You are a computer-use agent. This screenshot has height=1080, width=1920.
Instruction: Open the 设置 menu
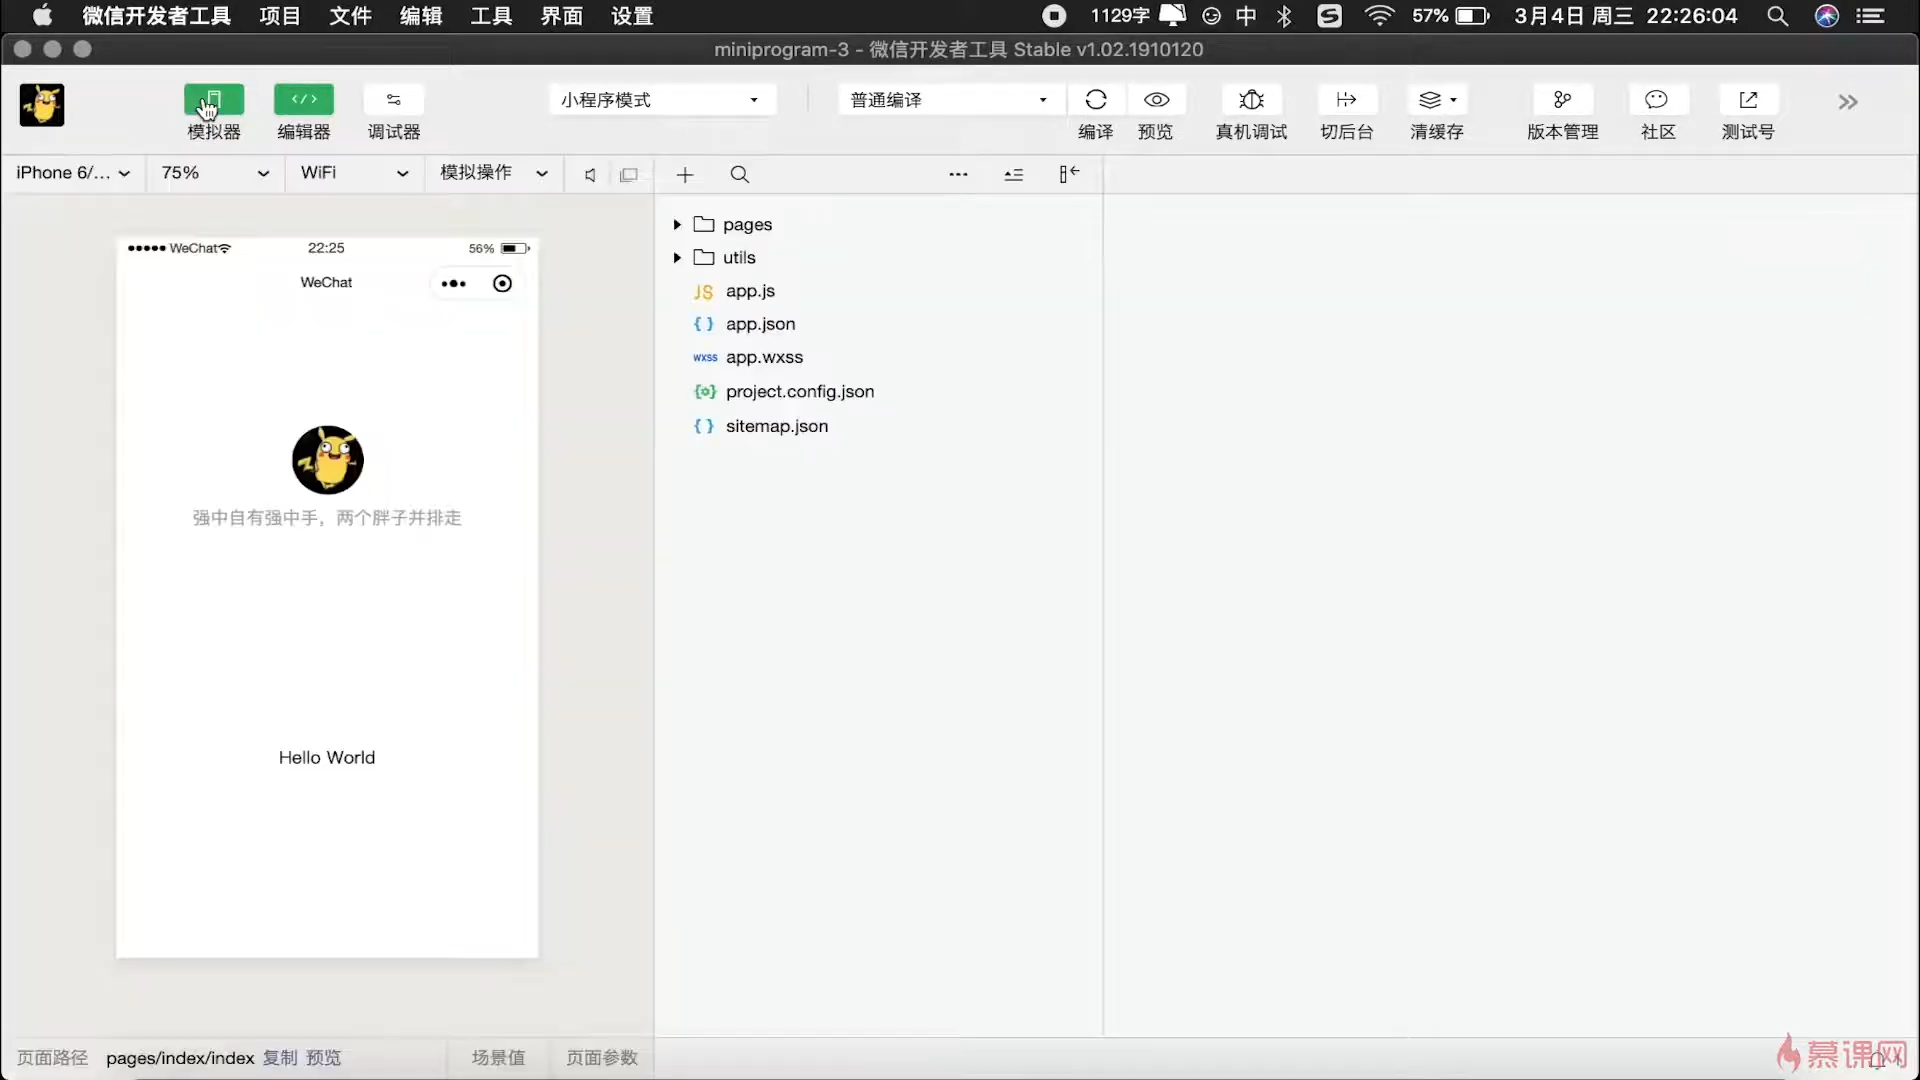[632, 16]
